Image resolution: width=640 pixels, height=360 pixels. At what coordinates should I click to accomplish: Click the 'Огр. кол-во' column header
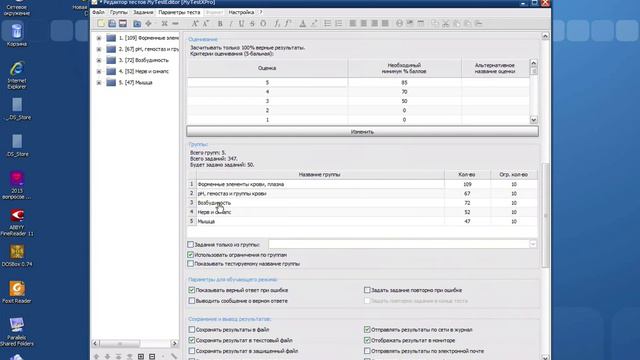click(513, 175)
